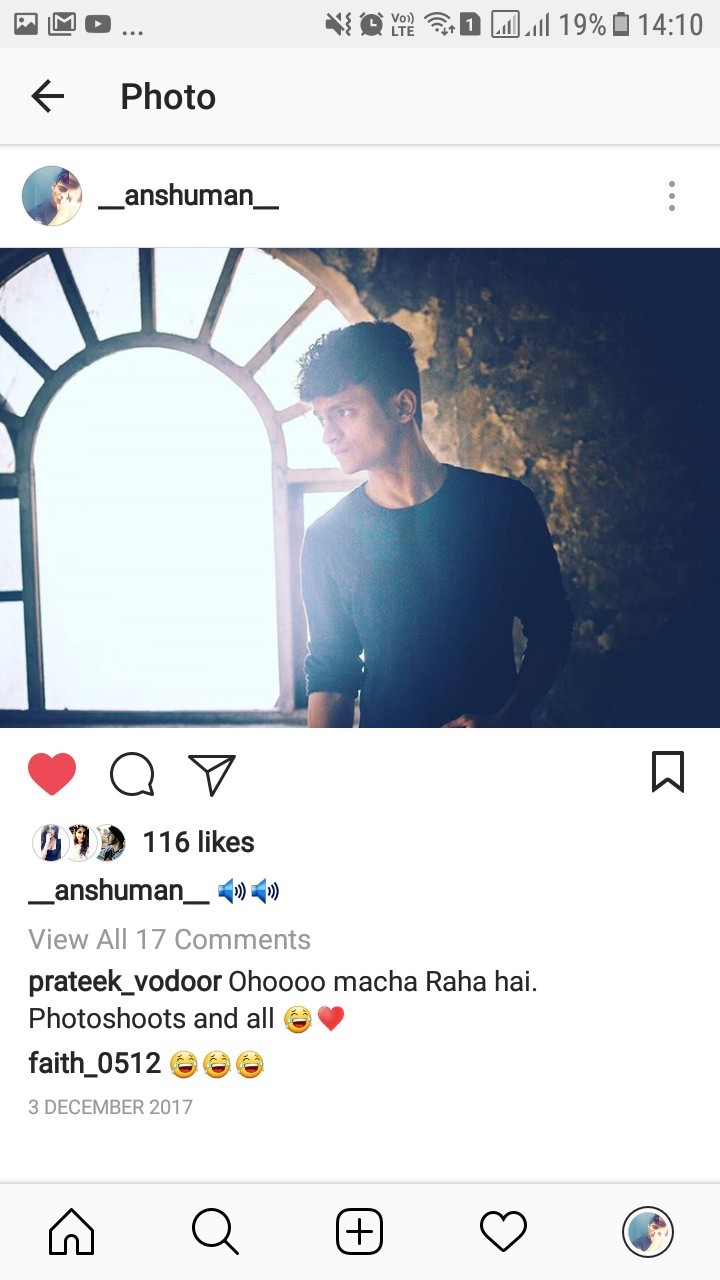The image size is (720, 1280).
Task: Tap the posted photo of the man
Action: pyautogui.click(x=360, y=488)
